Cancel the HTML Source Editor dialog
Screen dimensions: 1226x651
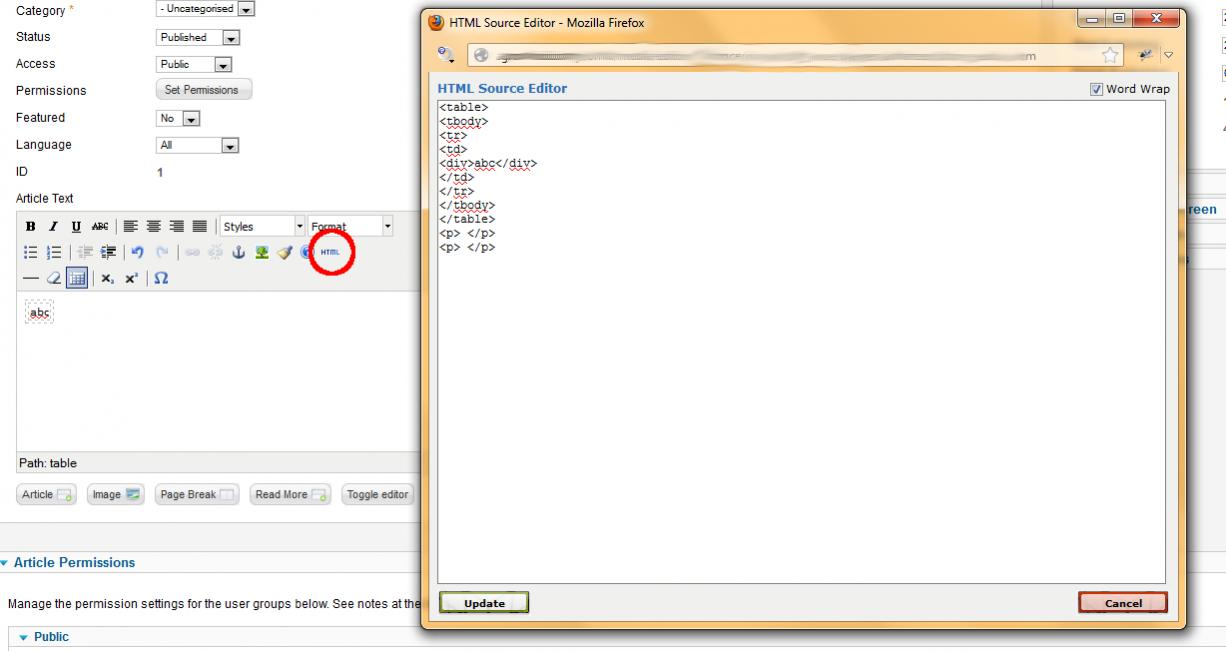(x=1123, y=603)
